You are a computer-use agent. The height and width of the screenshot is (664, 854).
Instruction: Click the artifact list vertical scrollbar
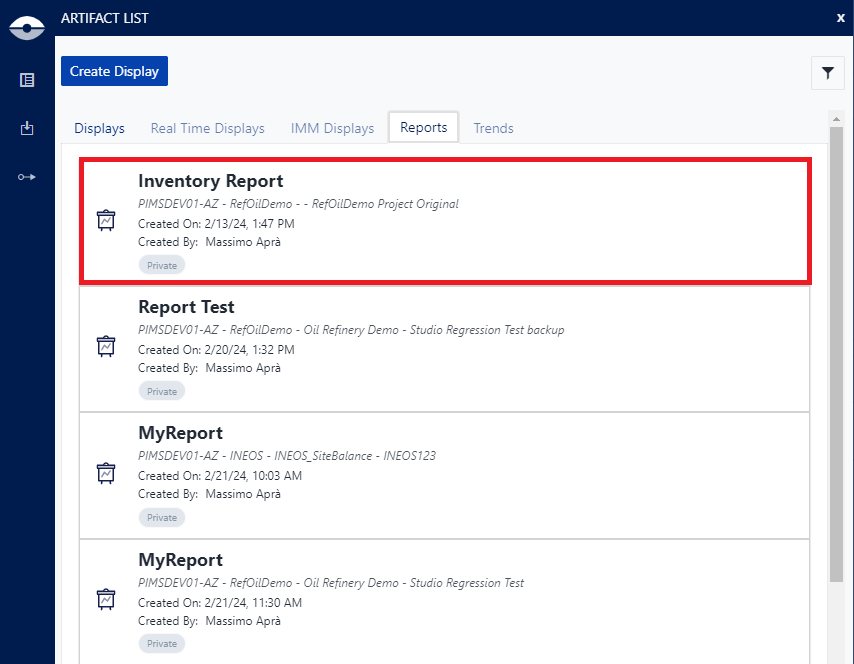click(x=836, y=350)
